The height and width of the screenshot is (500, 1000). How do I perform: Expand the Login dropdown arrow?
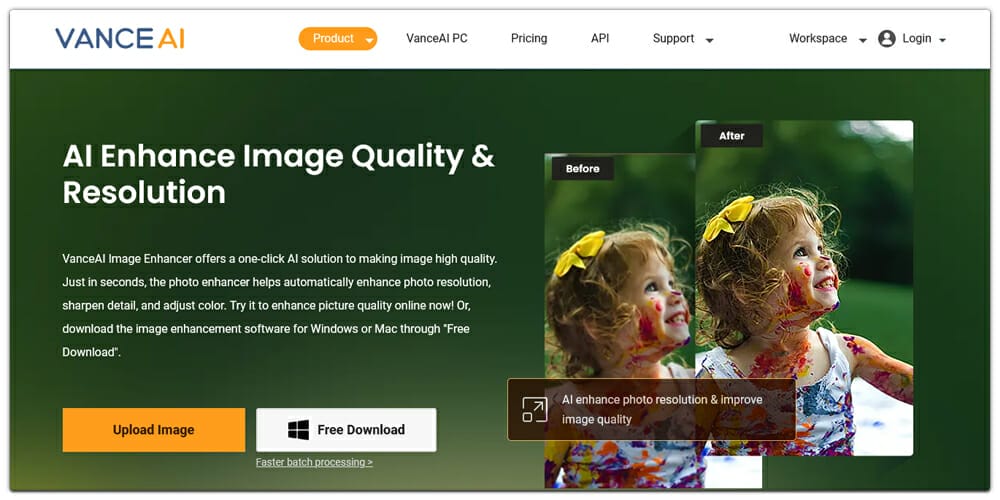point(942,40)
